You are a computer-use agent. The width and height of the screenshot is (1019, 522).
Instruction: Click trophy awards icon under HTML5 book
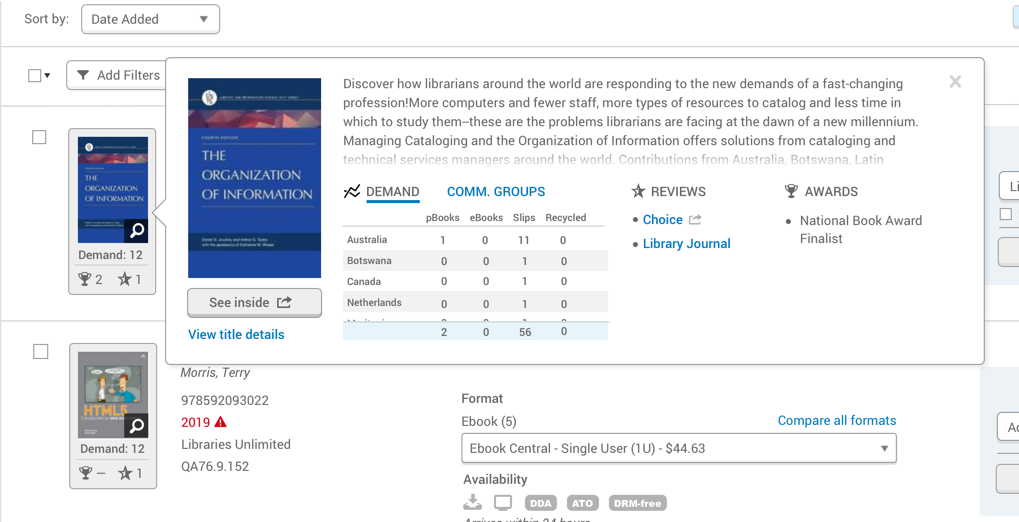point(84,473)
